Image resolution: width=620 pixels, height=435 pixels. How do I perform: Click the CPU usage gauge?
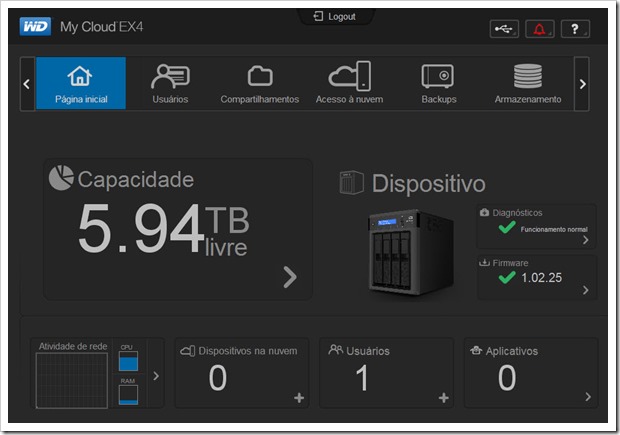pos(129,361)
